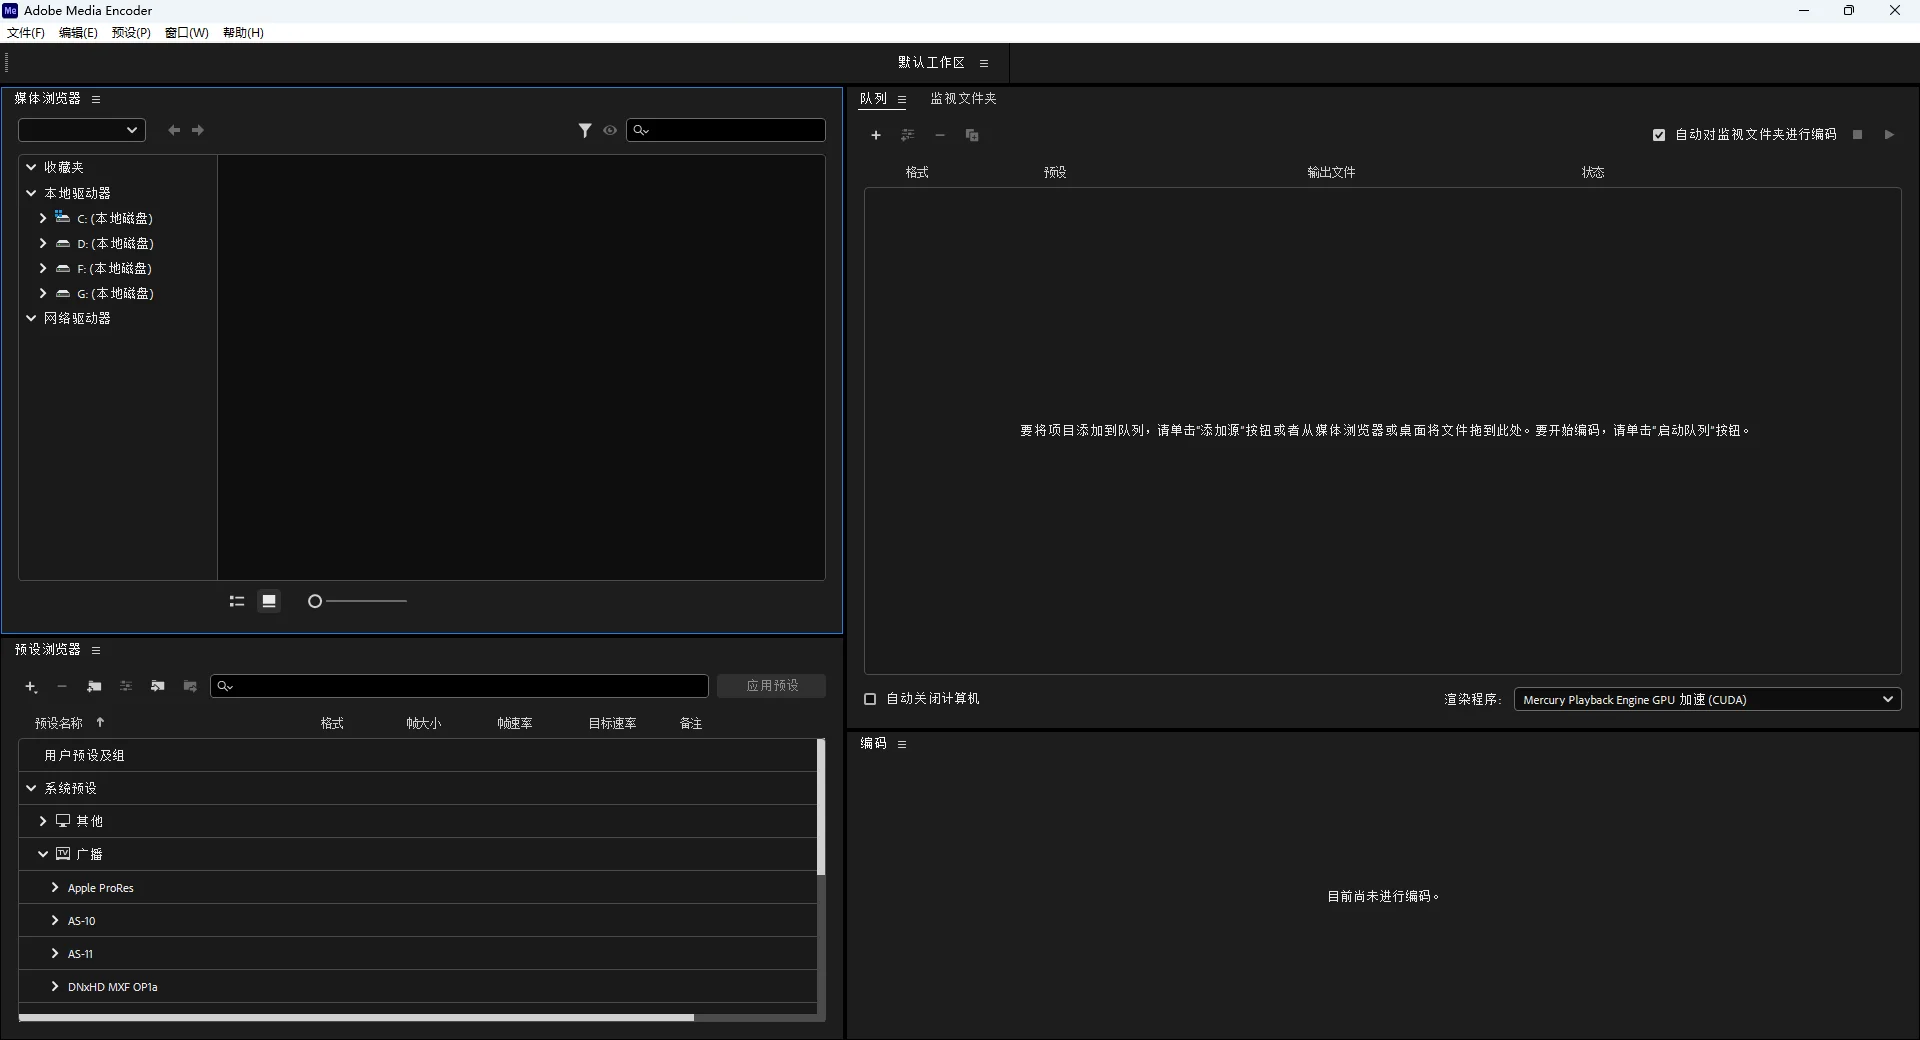Start the queue with the play button

pos(1889,135)
